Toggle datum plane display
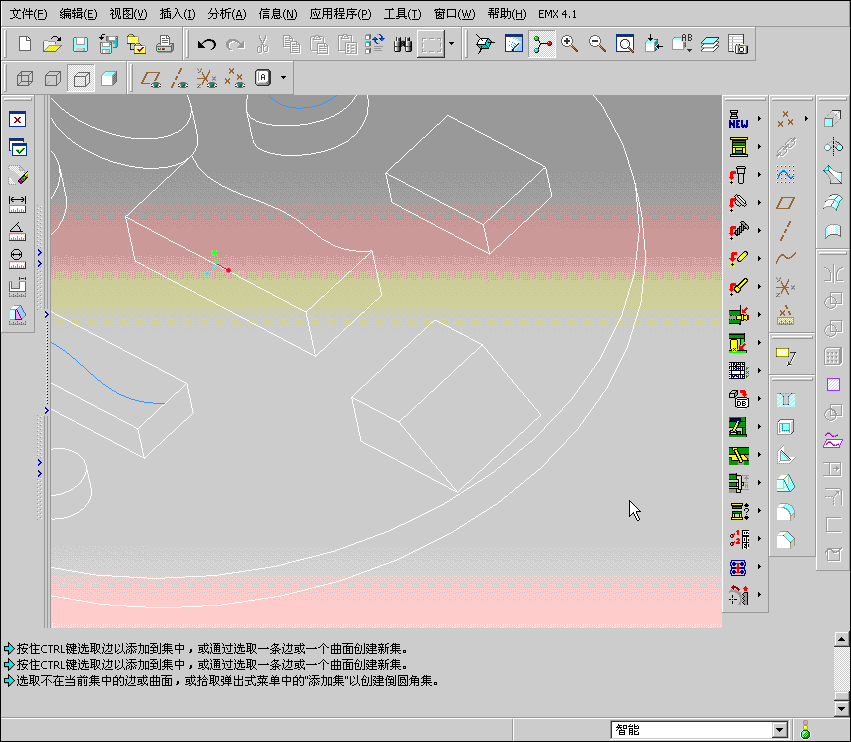The image size is (851, 742). coord(151,78)
